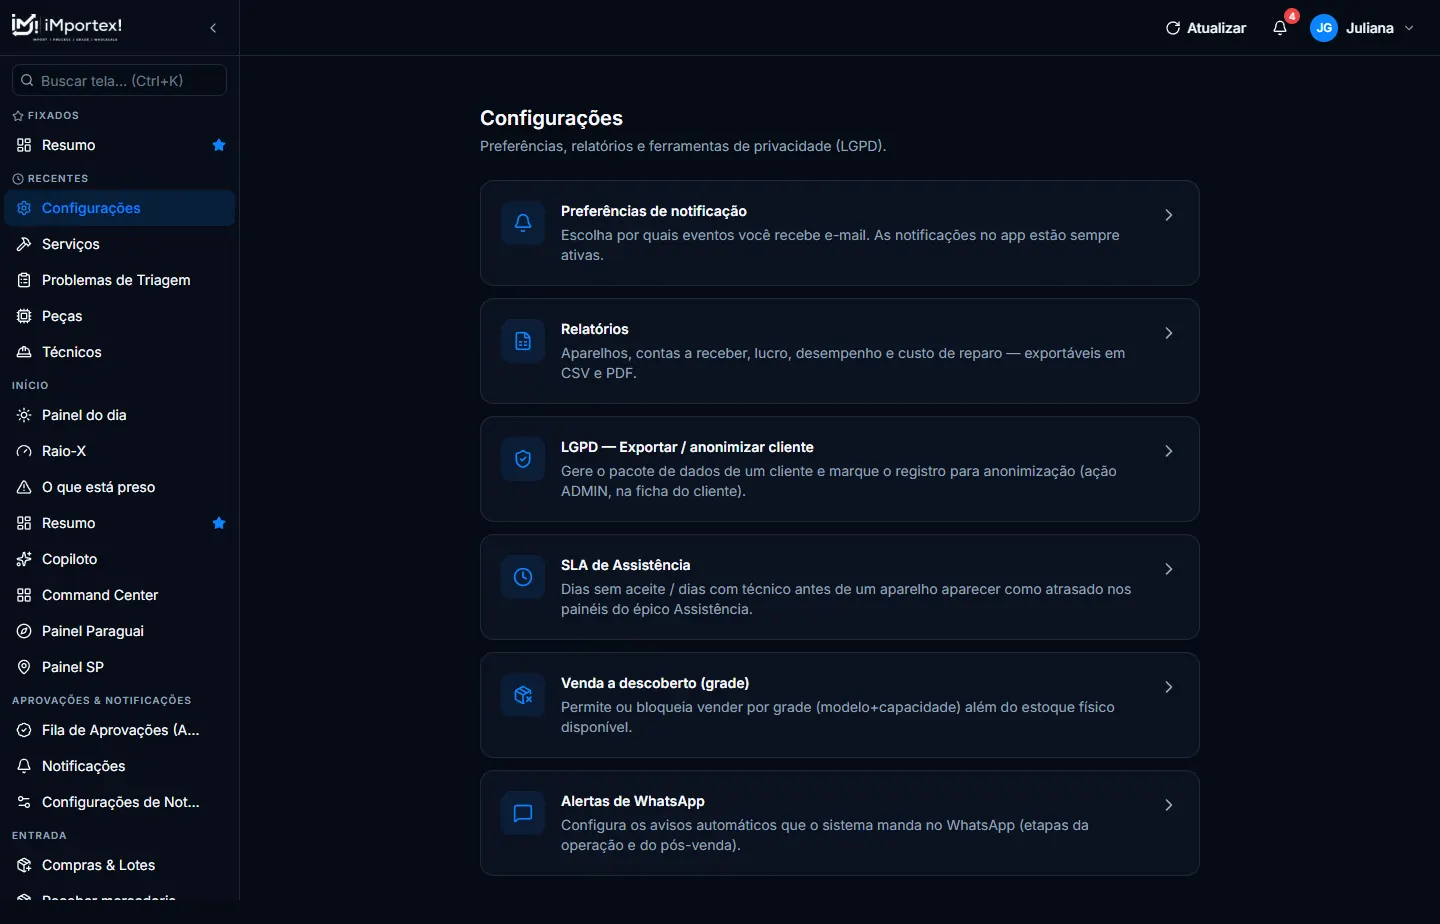Click the Atualizar refresh button
This screenshot has width=1440, height=924.
pyautogui.click(x=1206, y=28)
